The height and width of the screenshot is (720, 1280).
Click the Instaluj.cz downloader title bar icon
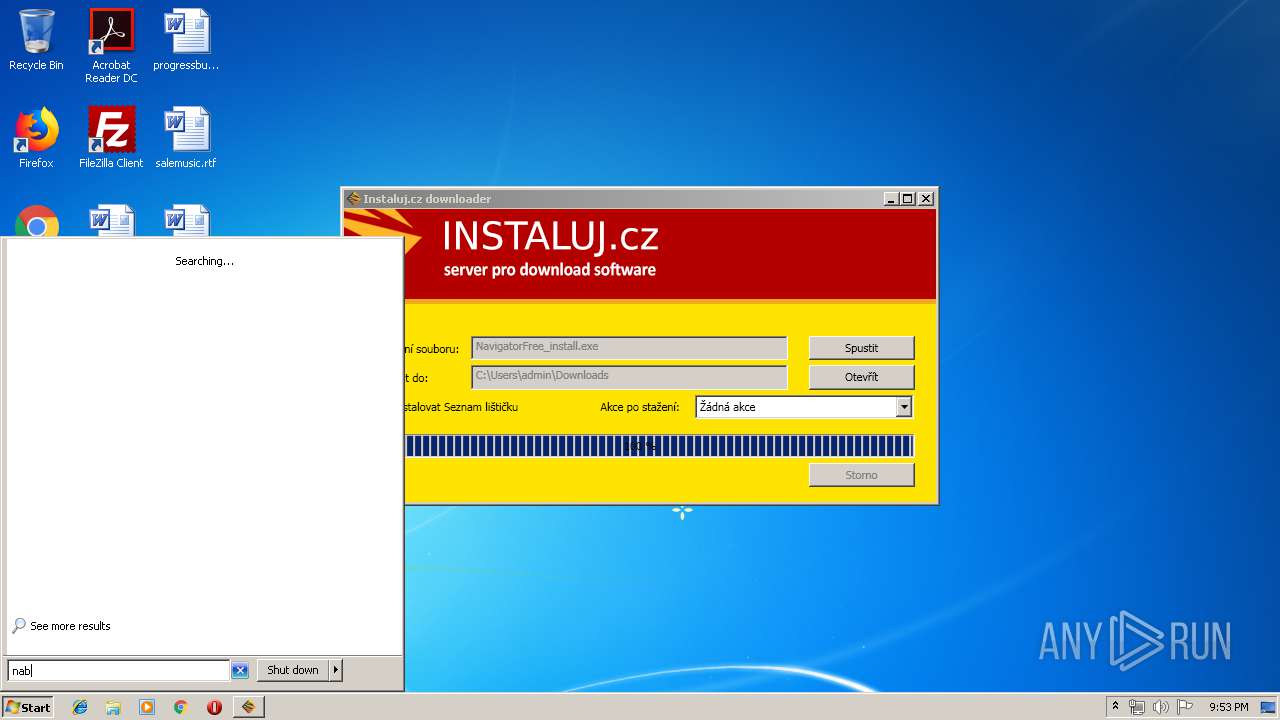tap(353, 198)
